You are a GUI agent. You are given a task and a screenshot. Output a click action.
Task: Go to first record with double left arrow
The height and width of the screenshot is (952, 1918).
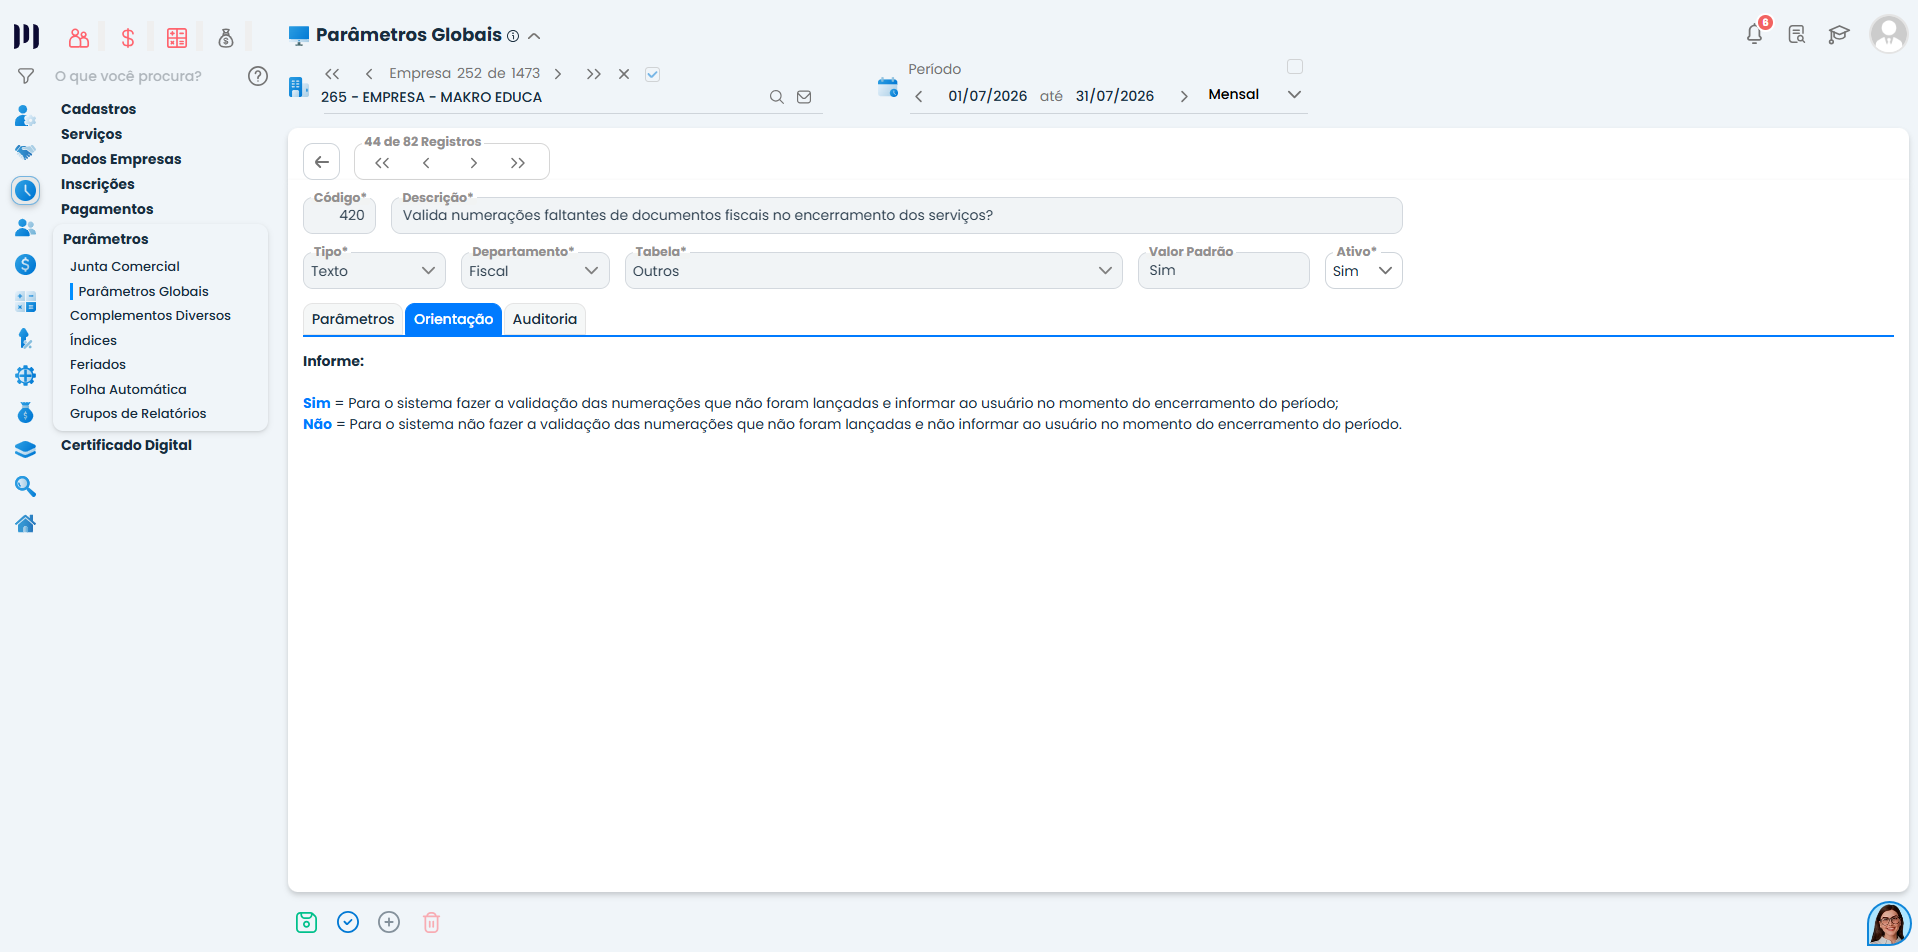[x=382, y=163]
